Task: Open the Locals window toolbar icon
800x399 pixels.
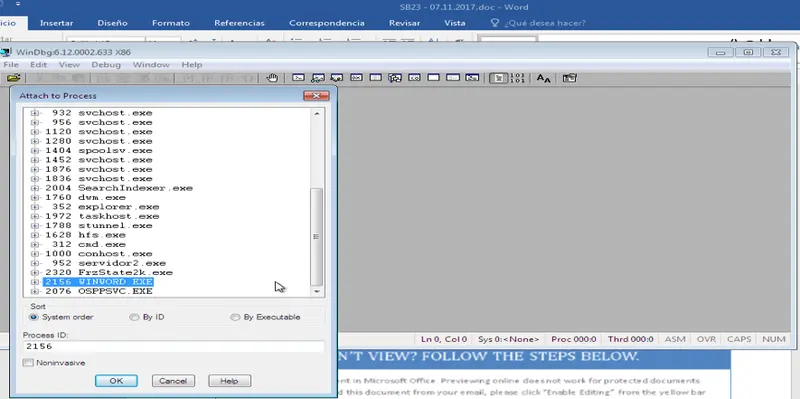Action: [337, 78]
